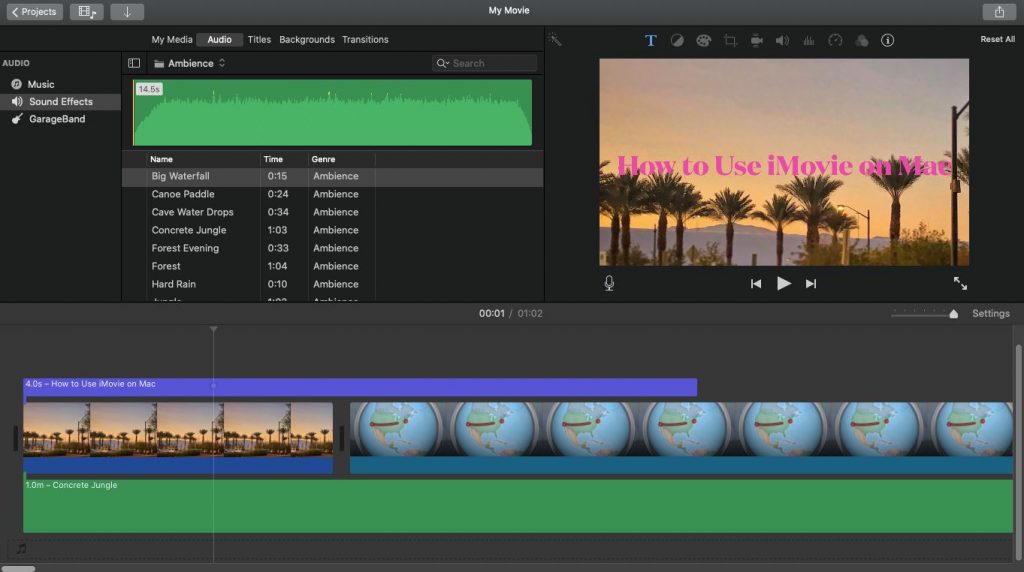Enter fullscreen playback with arrows icon
This screenshot has width=1024, height=572.
[960, 283]
